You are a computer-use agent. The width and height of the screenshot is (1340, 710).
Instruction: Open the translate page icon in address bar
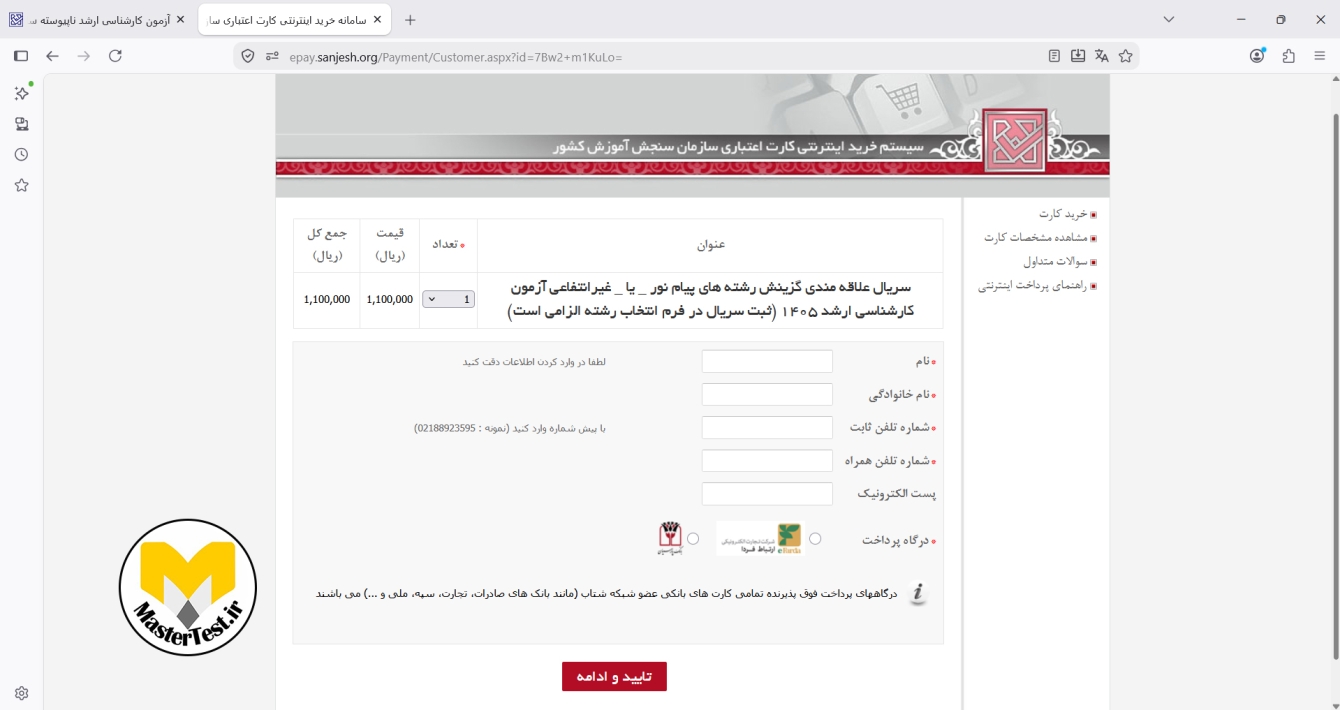[x=1102, y=56]
